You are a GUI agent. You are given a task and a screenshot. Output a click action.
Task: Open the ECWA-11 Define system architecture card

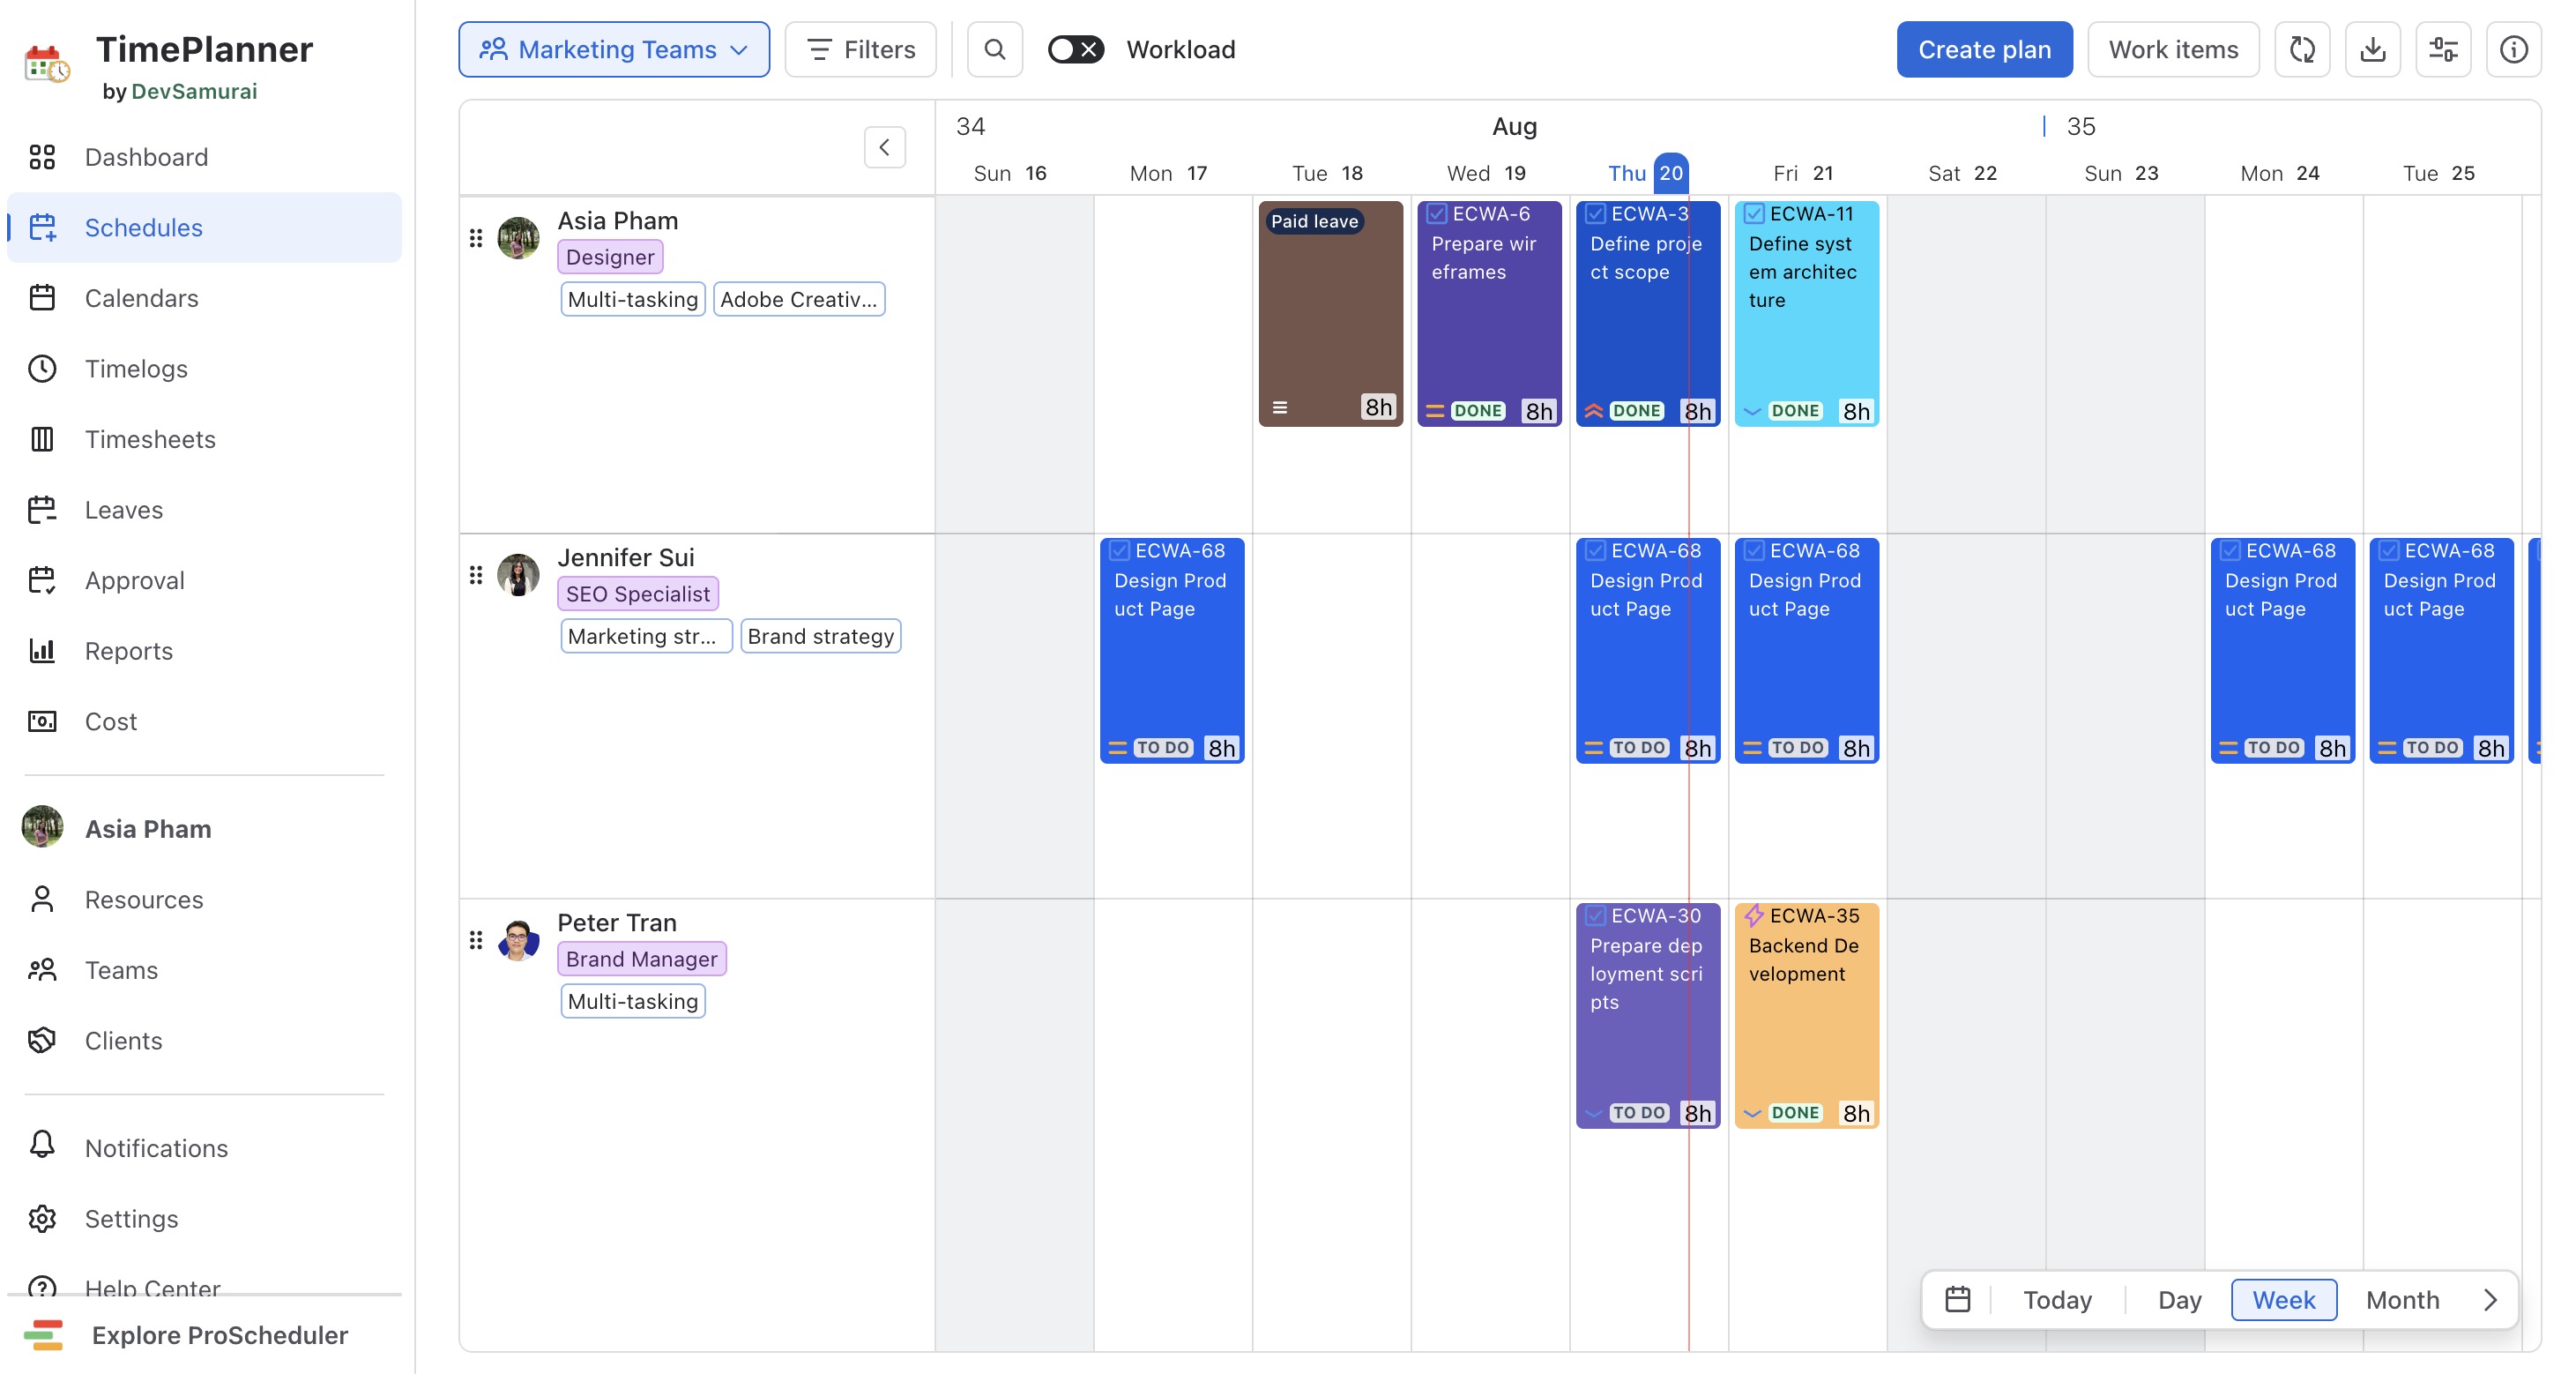coord(1807,314)
